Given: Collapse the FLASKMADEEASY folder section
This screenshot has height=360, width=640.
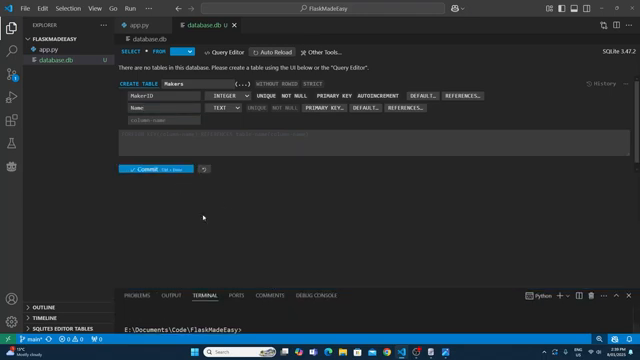Looking at the screenshot, I should (x=54, y=39).
